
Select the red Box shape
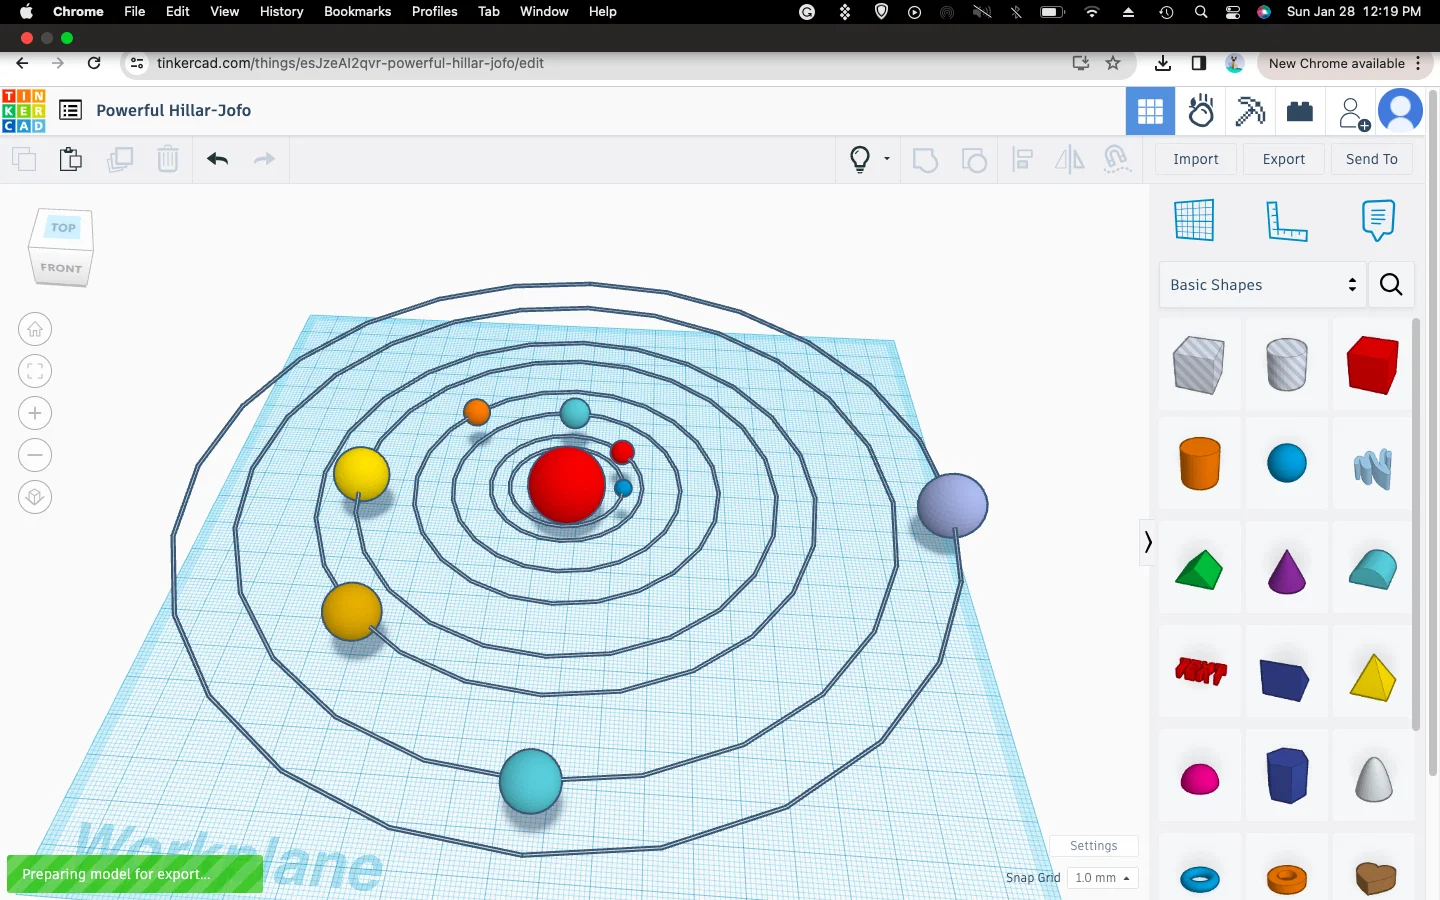pos(1373,364)
